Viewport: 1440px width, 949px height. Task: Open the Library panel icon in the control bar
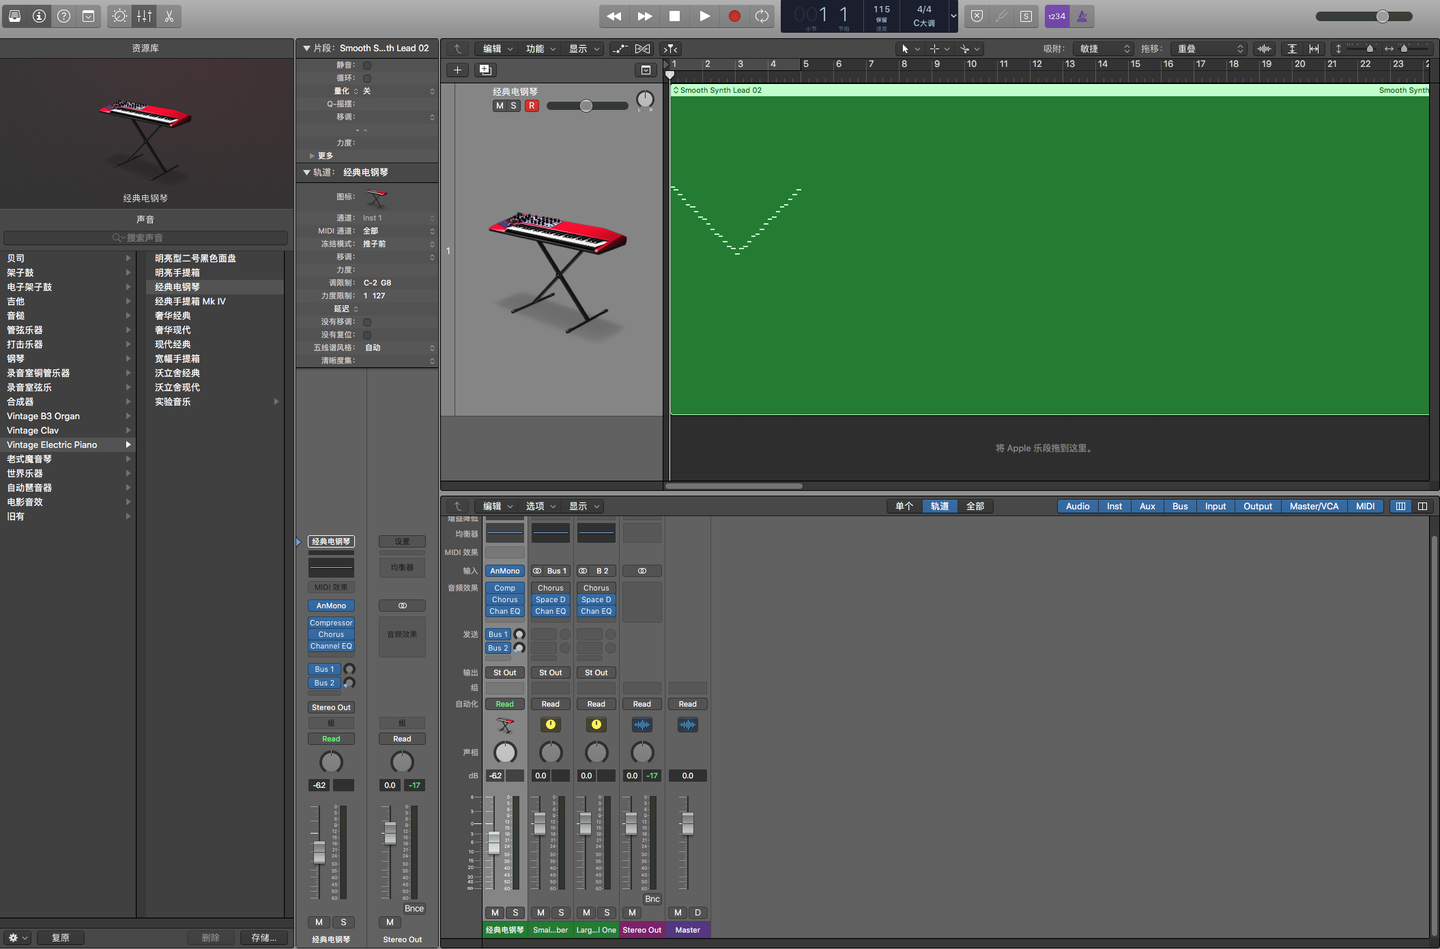[x=14, y=16]
